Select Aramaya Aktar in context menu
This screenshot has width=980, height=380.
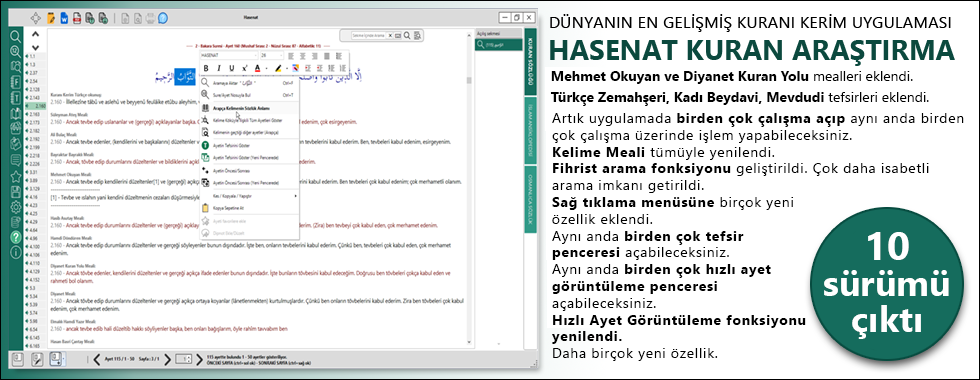(250, 82)
